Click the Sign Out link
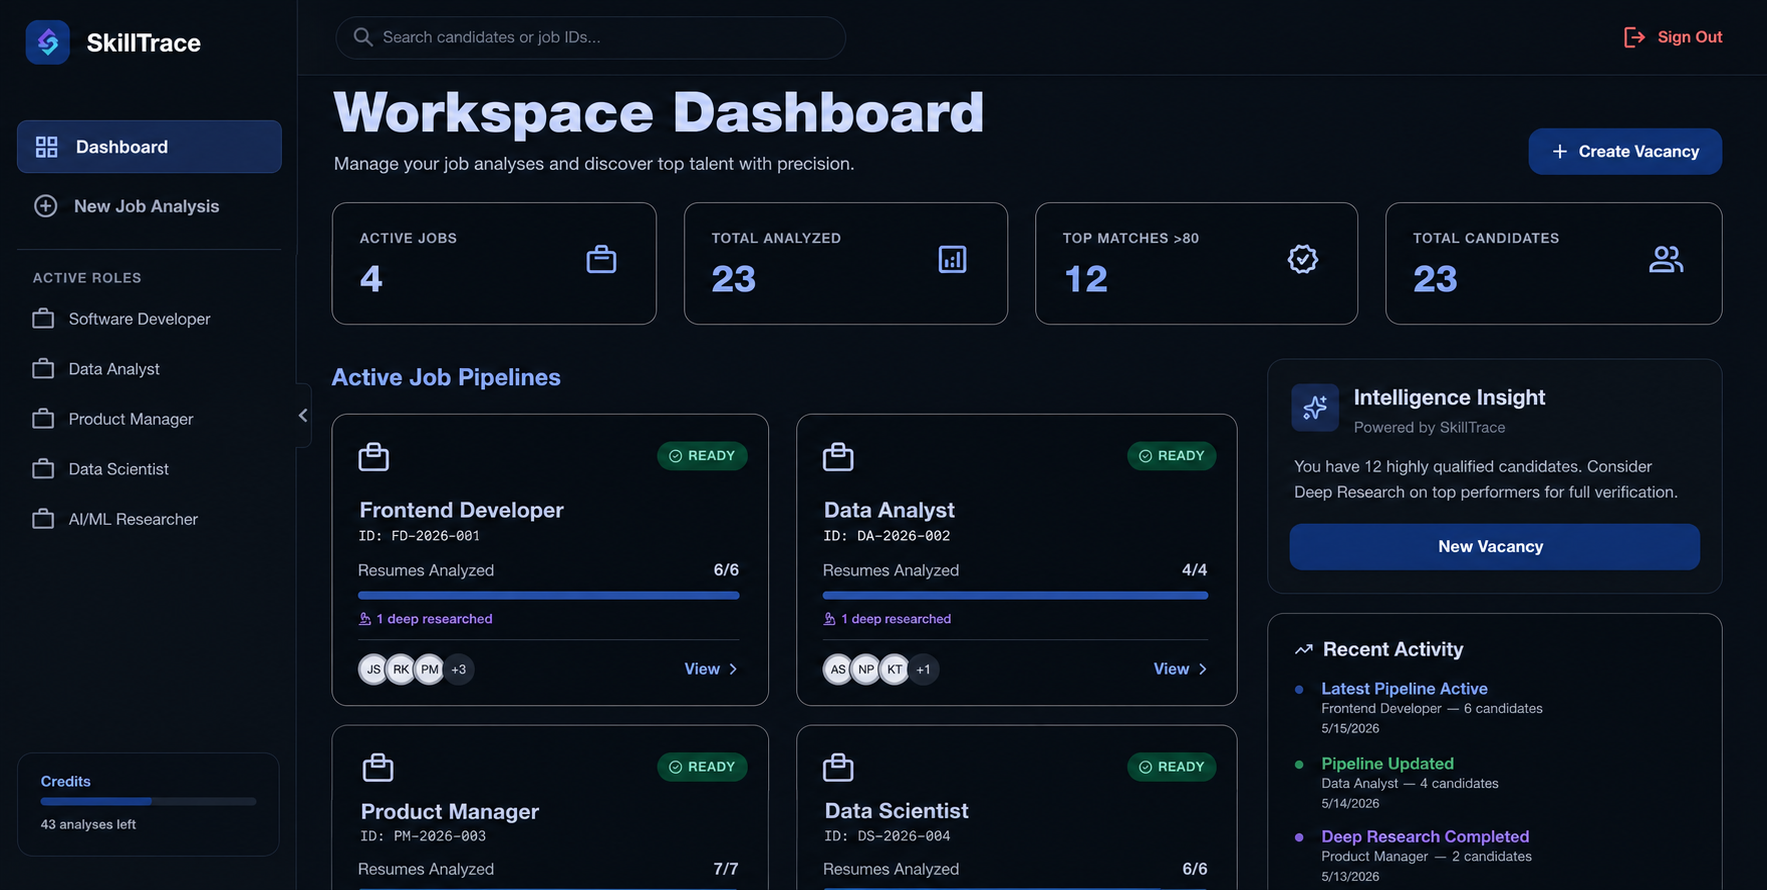1767x890 pixels. click(x=1673, y=37)
